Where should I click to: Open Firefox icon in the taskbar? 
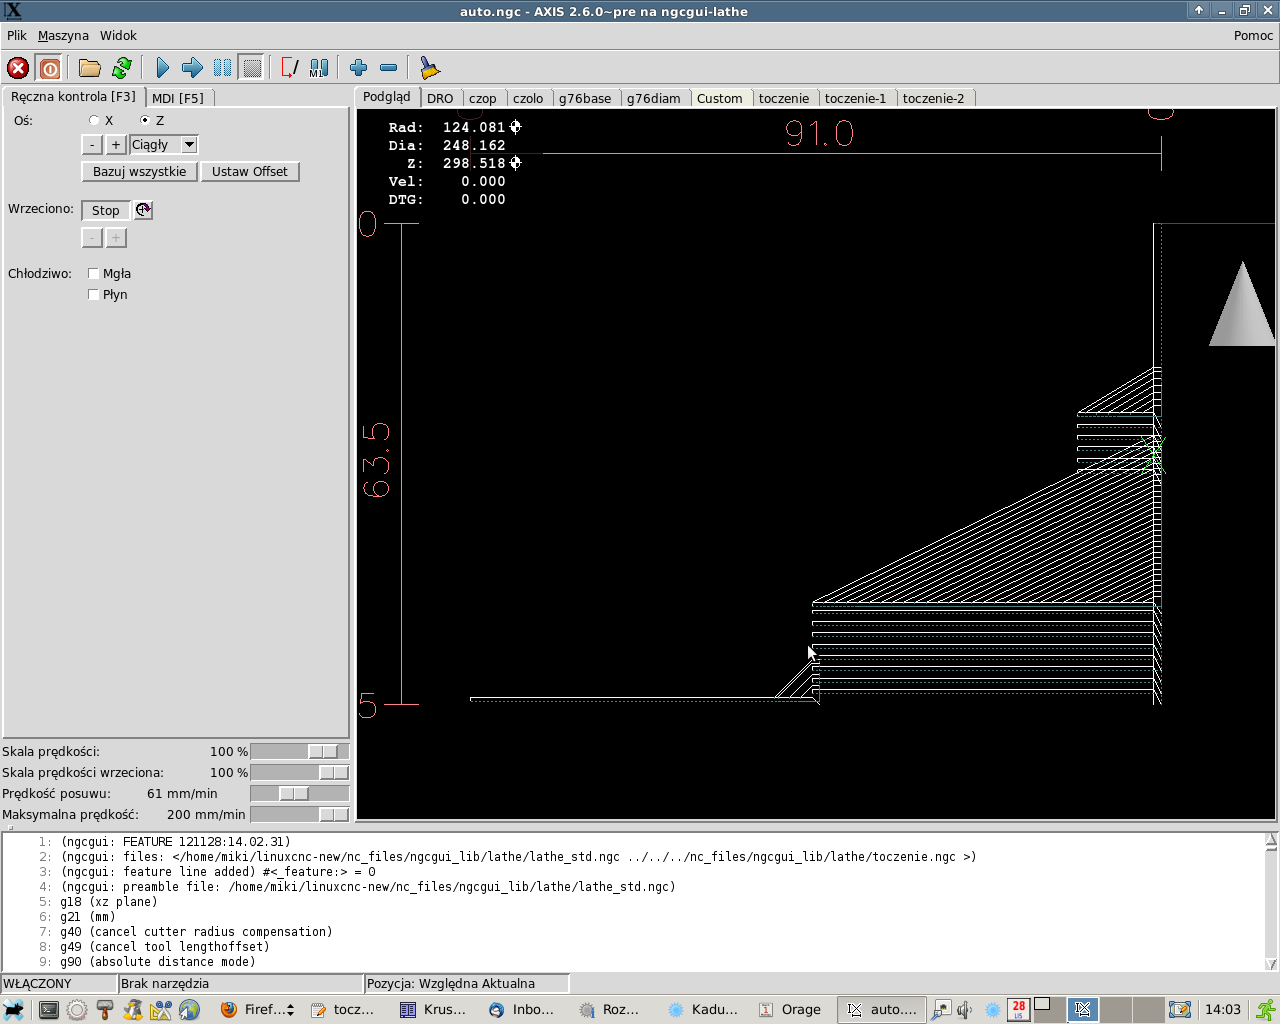(229, 1010)
